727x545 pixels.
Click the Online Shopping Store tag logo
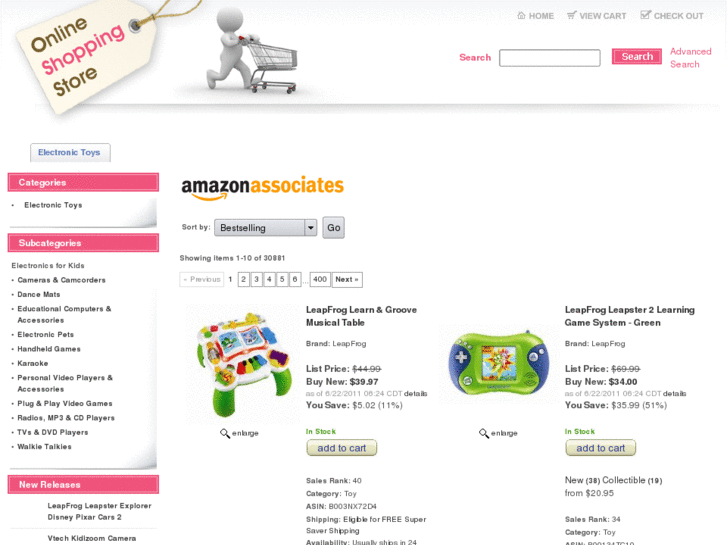point(86,56)
